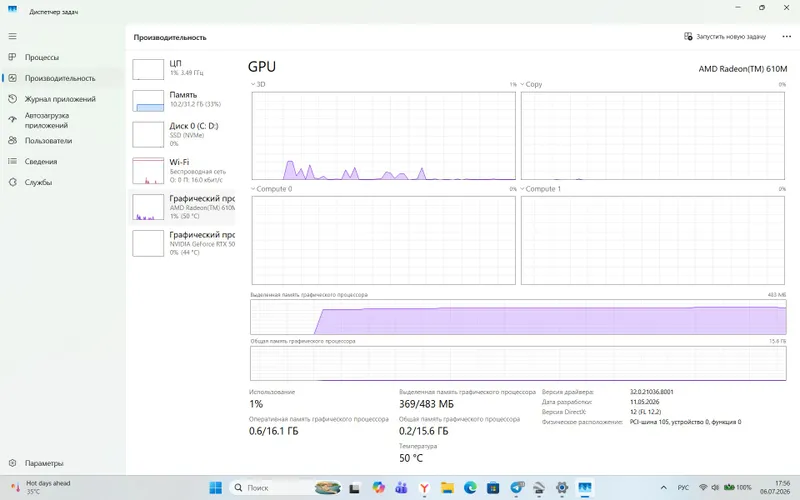This screenshot has width=800, height=500.
Task: Click the DirectX version 12 (FL 12.2)
Action: tap(645, 412)
